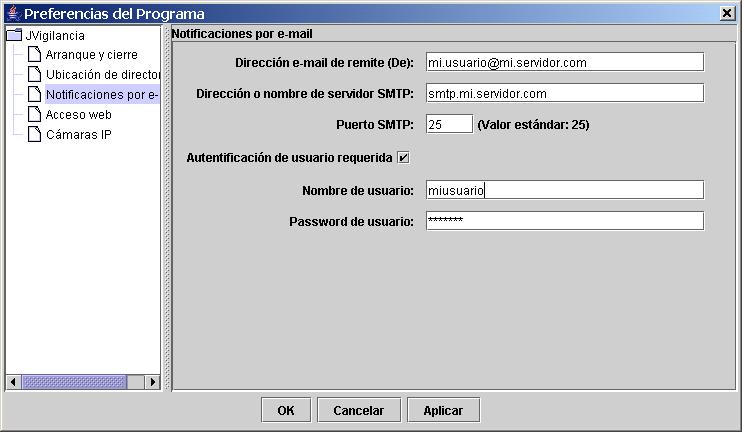Click the page icon next to Ubicación de directorios

coord(34,74)
